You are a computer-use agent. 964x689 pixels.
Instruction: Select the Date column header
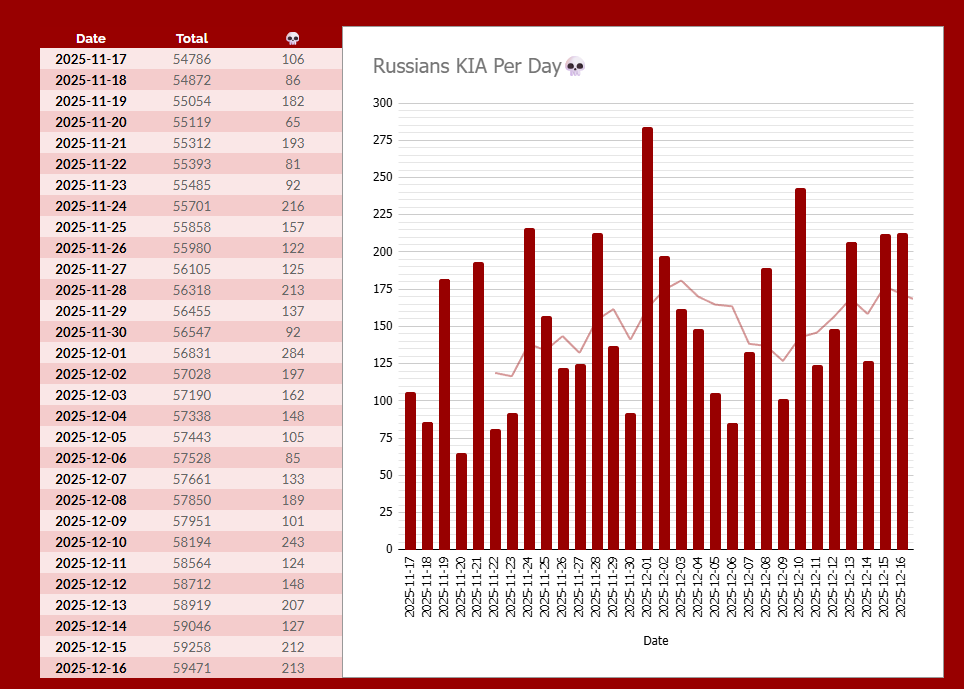(x=91, y=39)
